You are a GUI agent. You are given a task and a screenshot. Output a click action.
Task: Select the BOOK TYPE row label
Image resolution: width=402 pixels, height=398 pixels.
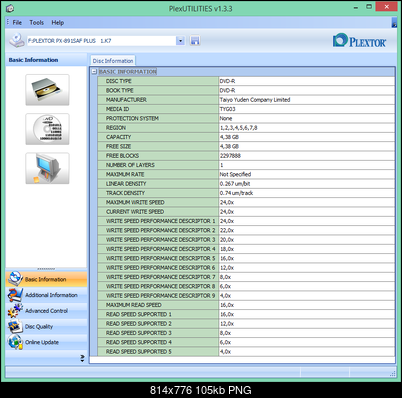click(119, 90)
